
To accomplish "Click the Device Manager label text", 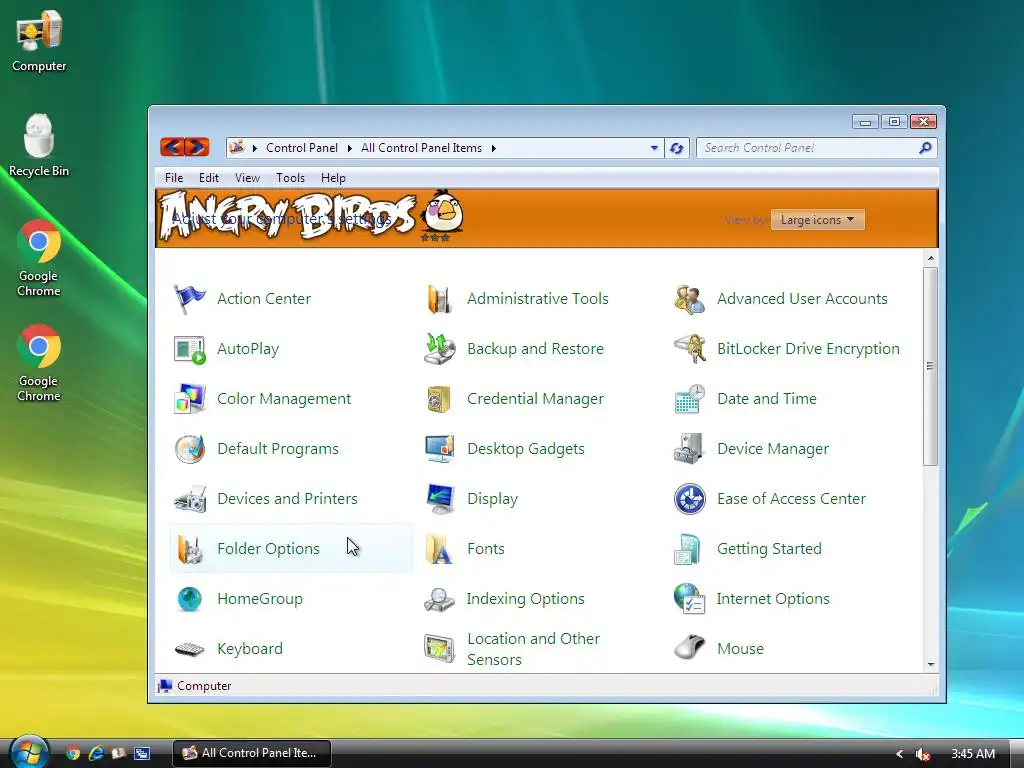I will 773,449.
